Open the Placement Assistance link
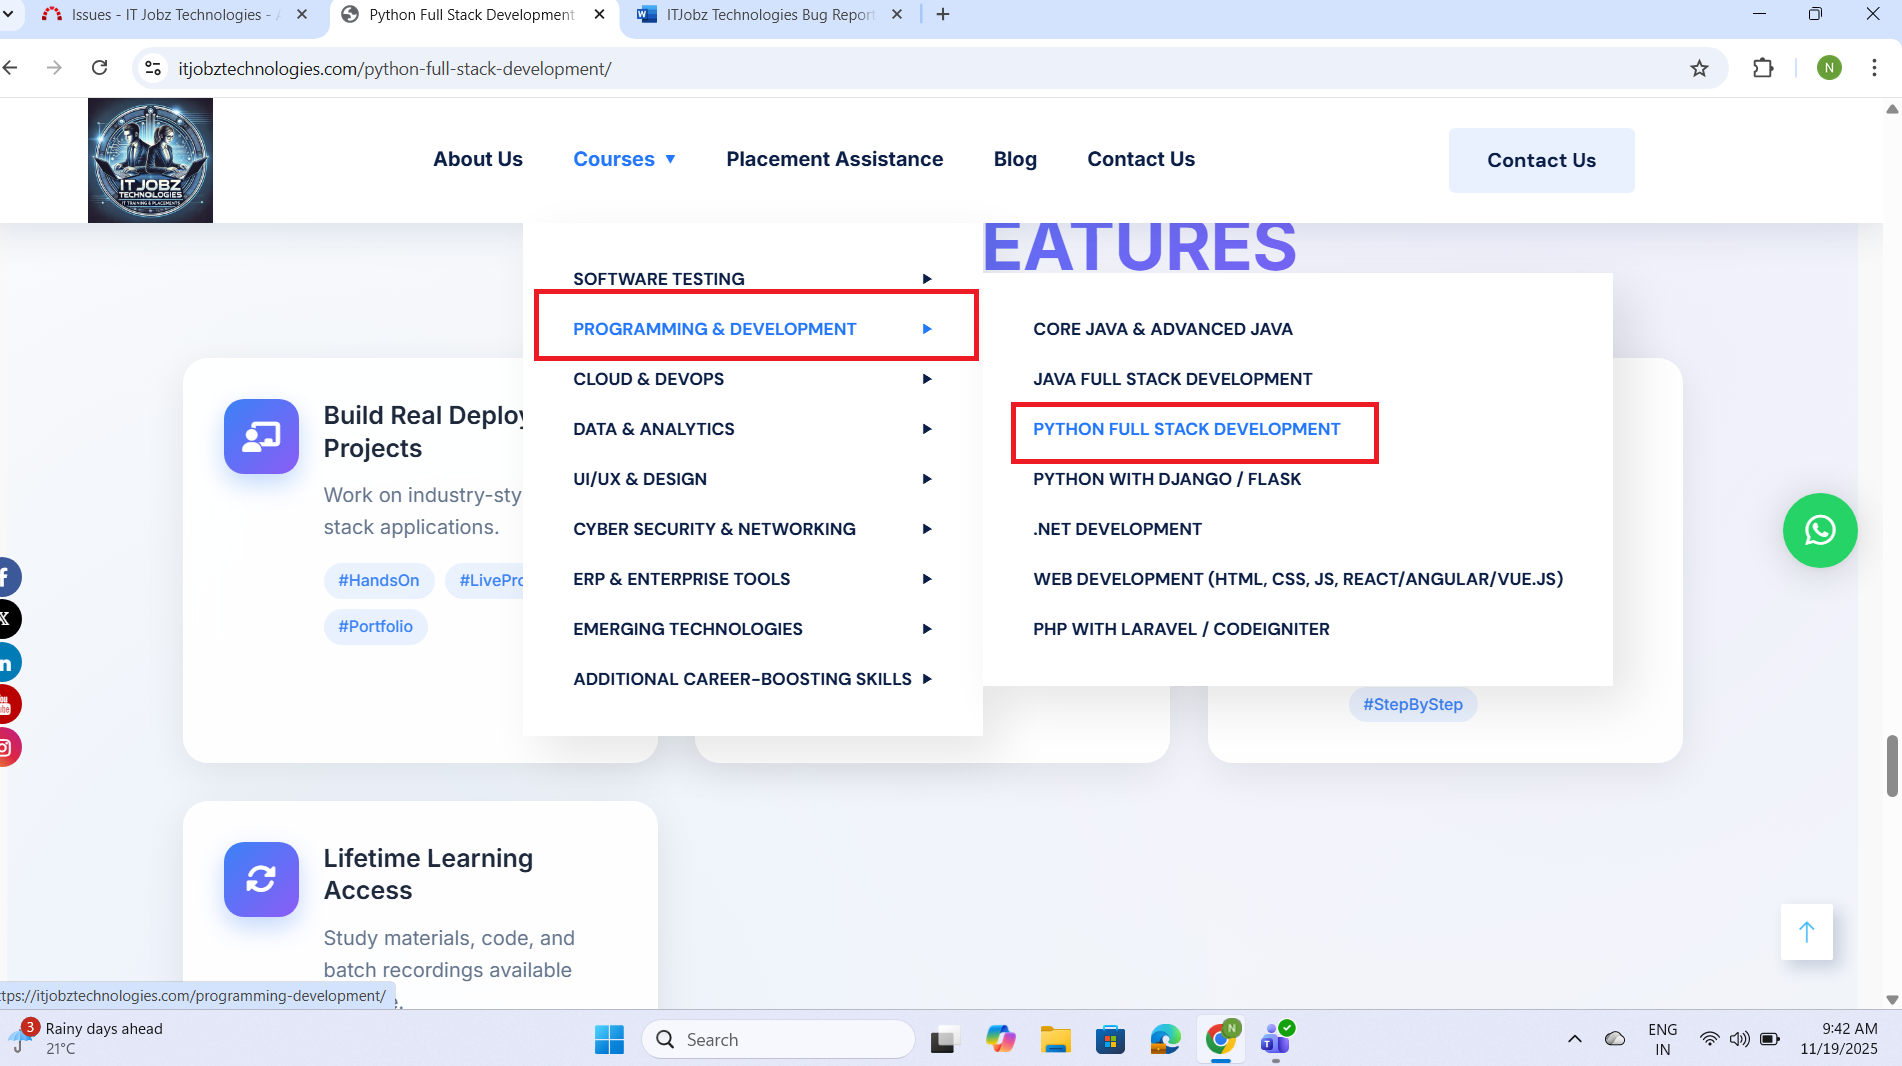This screenshot has height=1066, width=1902. click(x=834, y=159)
